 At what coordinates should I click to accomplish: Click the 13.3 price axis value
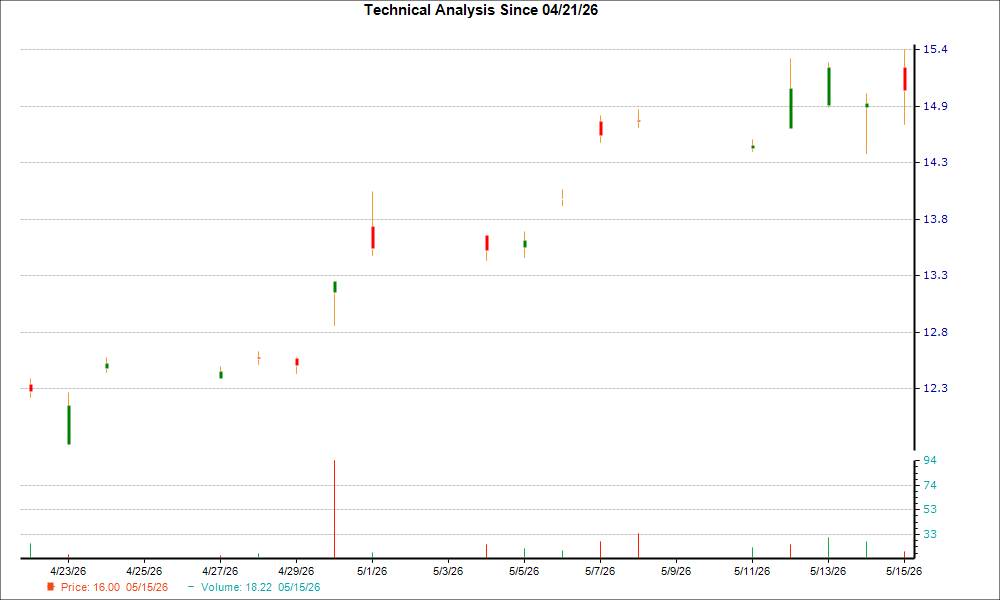tap(935, 275)
